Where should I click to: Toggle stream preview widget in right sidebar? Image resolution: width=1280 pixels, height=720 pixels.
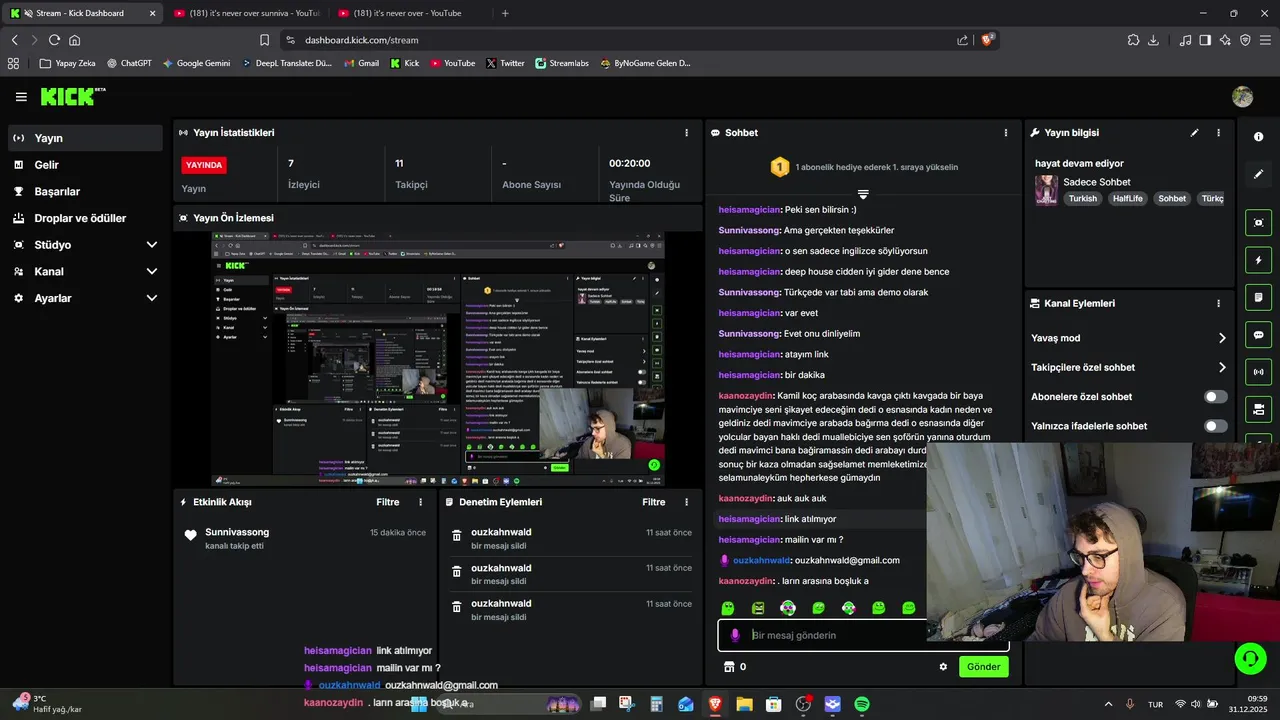pos(1258,222)
